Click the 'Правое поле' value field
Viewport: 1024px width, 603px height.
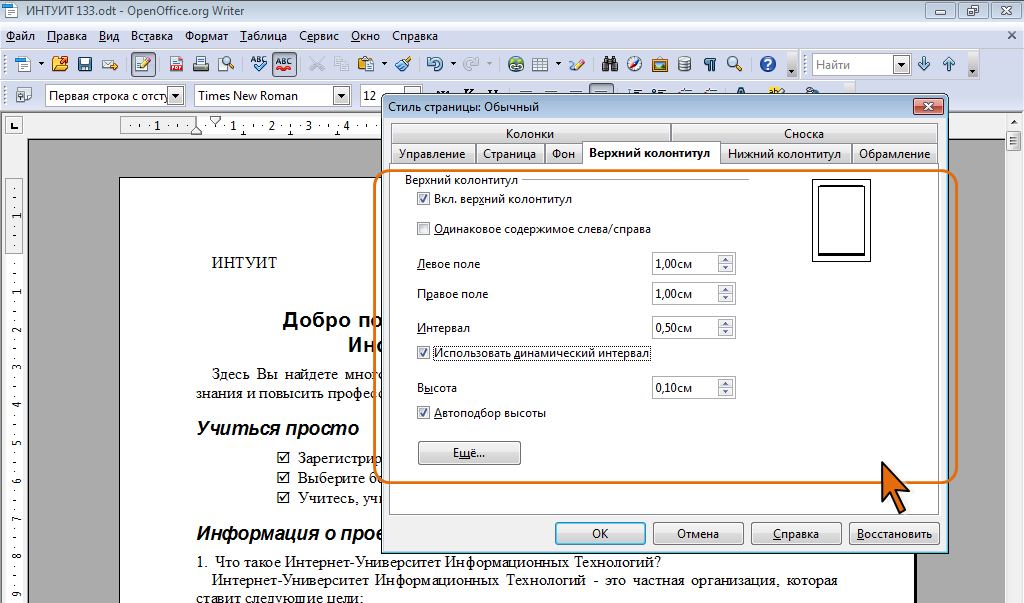pos(685,294)
